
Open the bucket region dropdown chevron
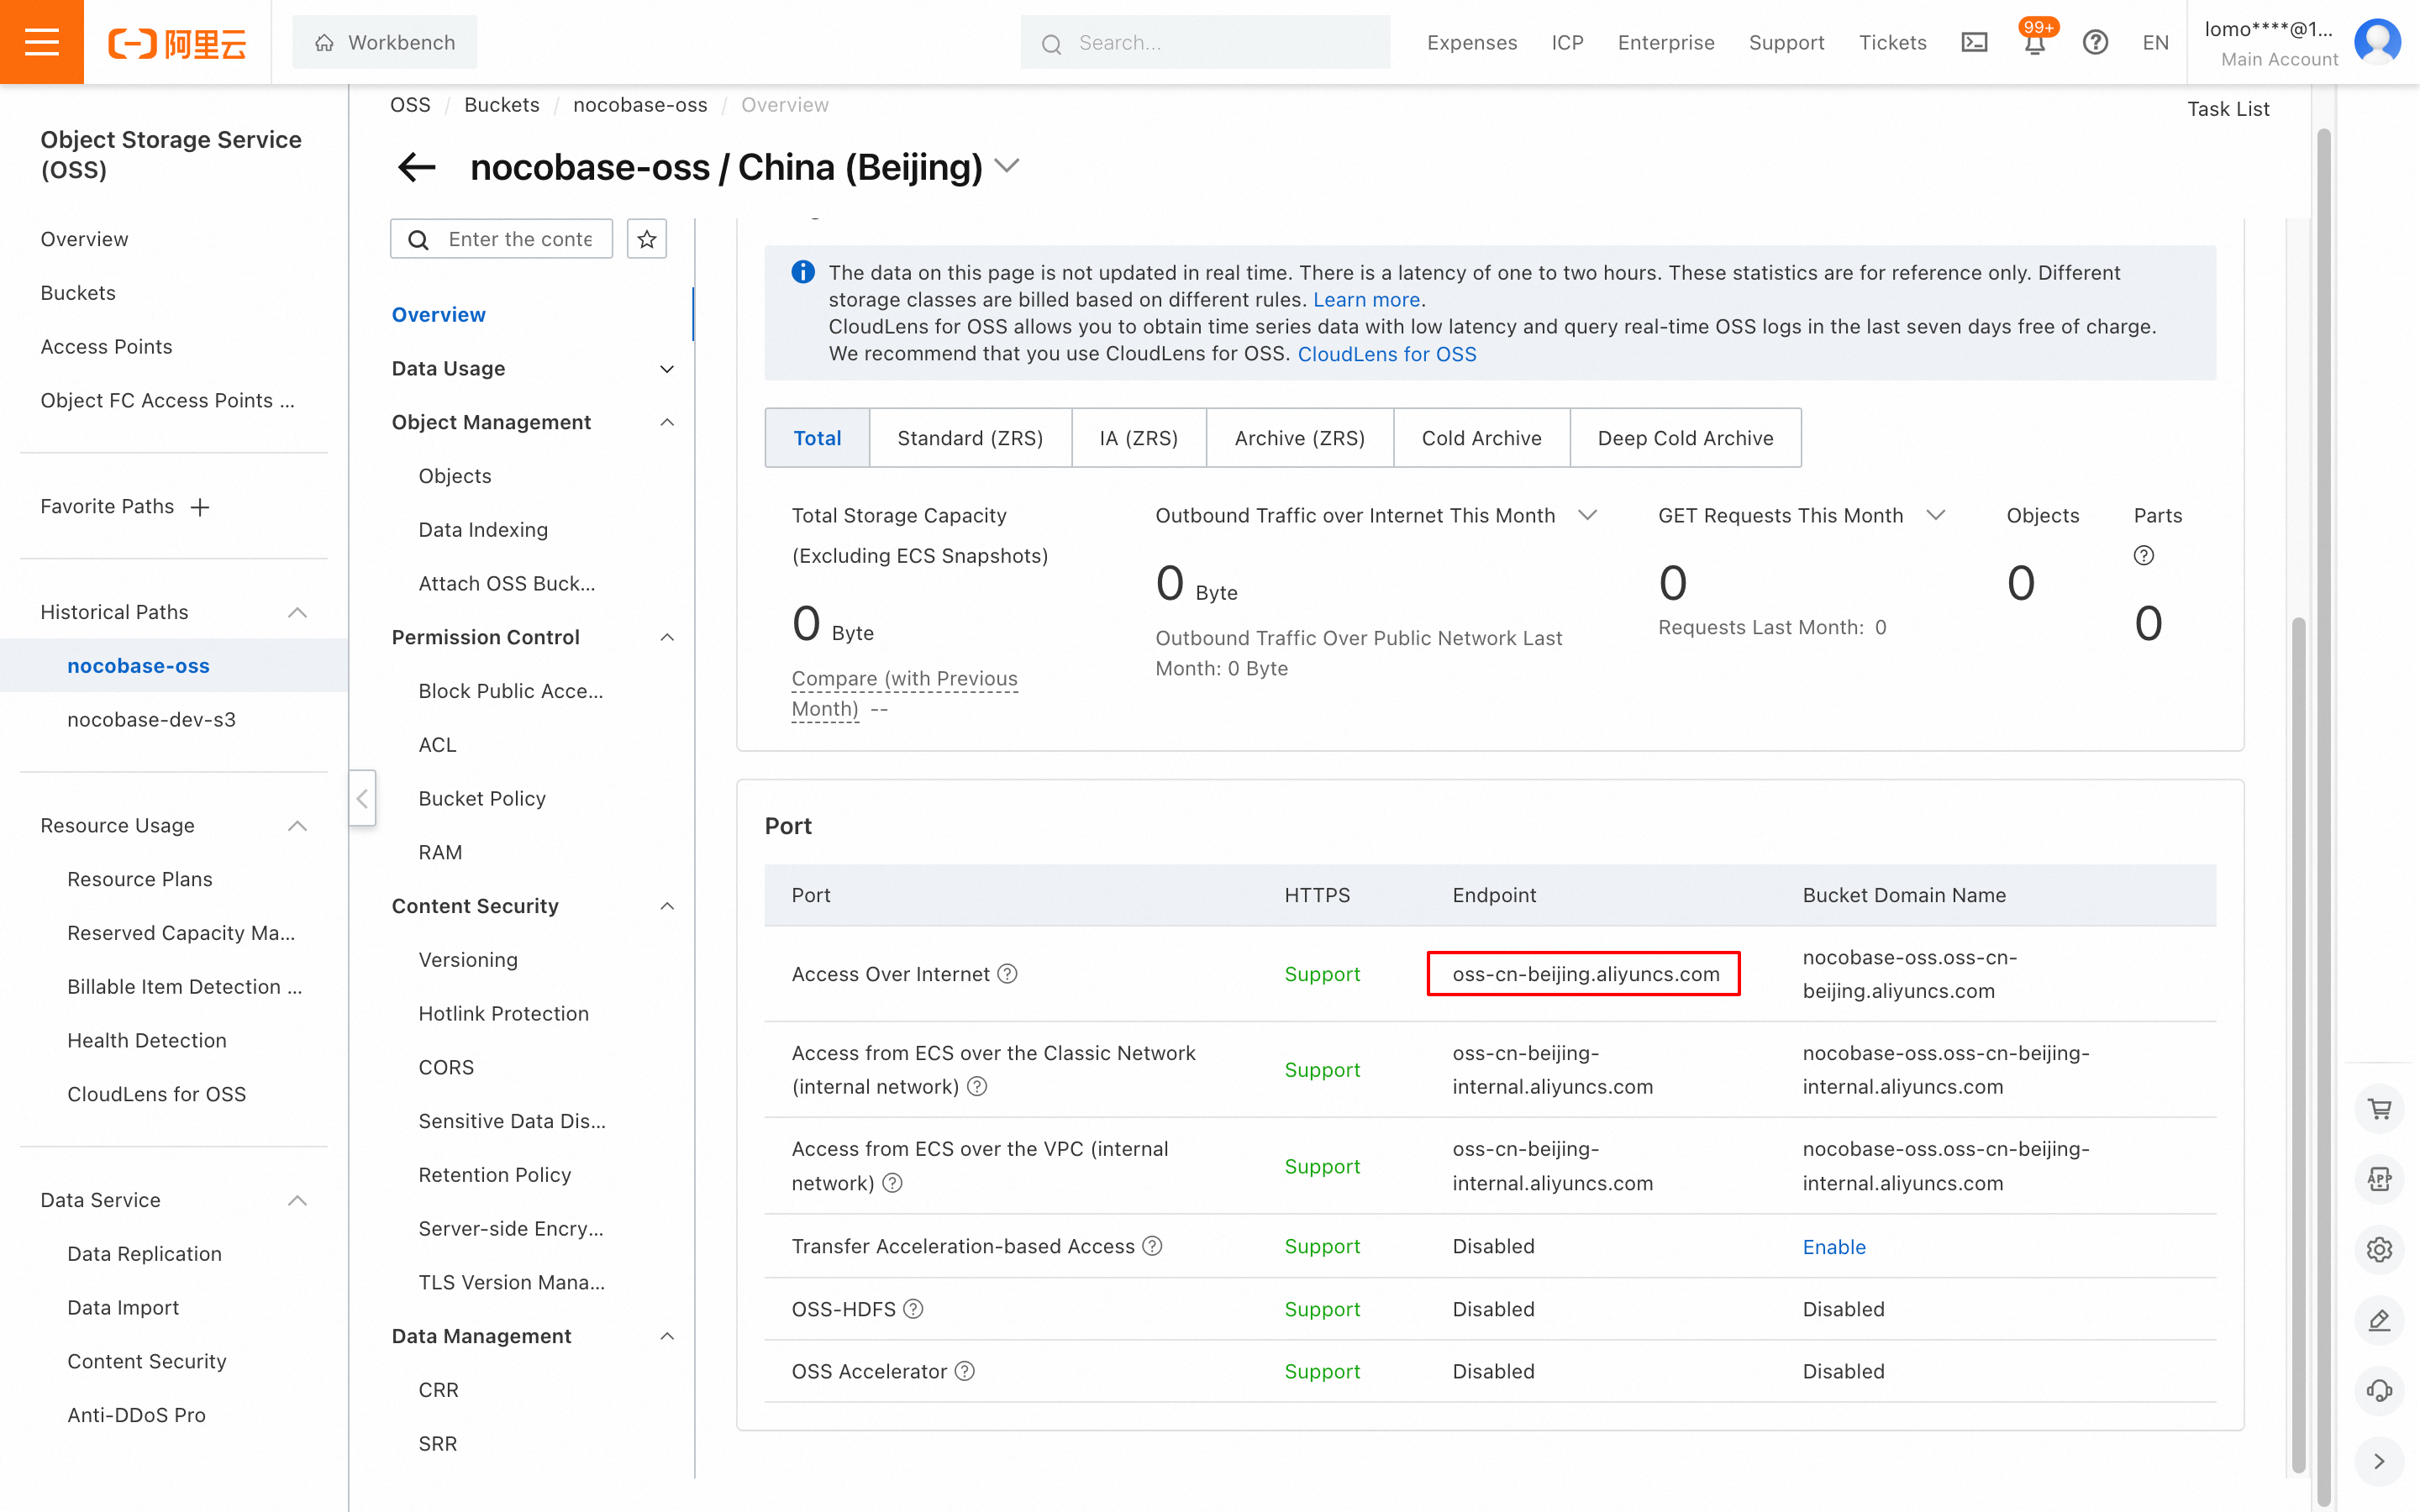tap(1007, 166)
